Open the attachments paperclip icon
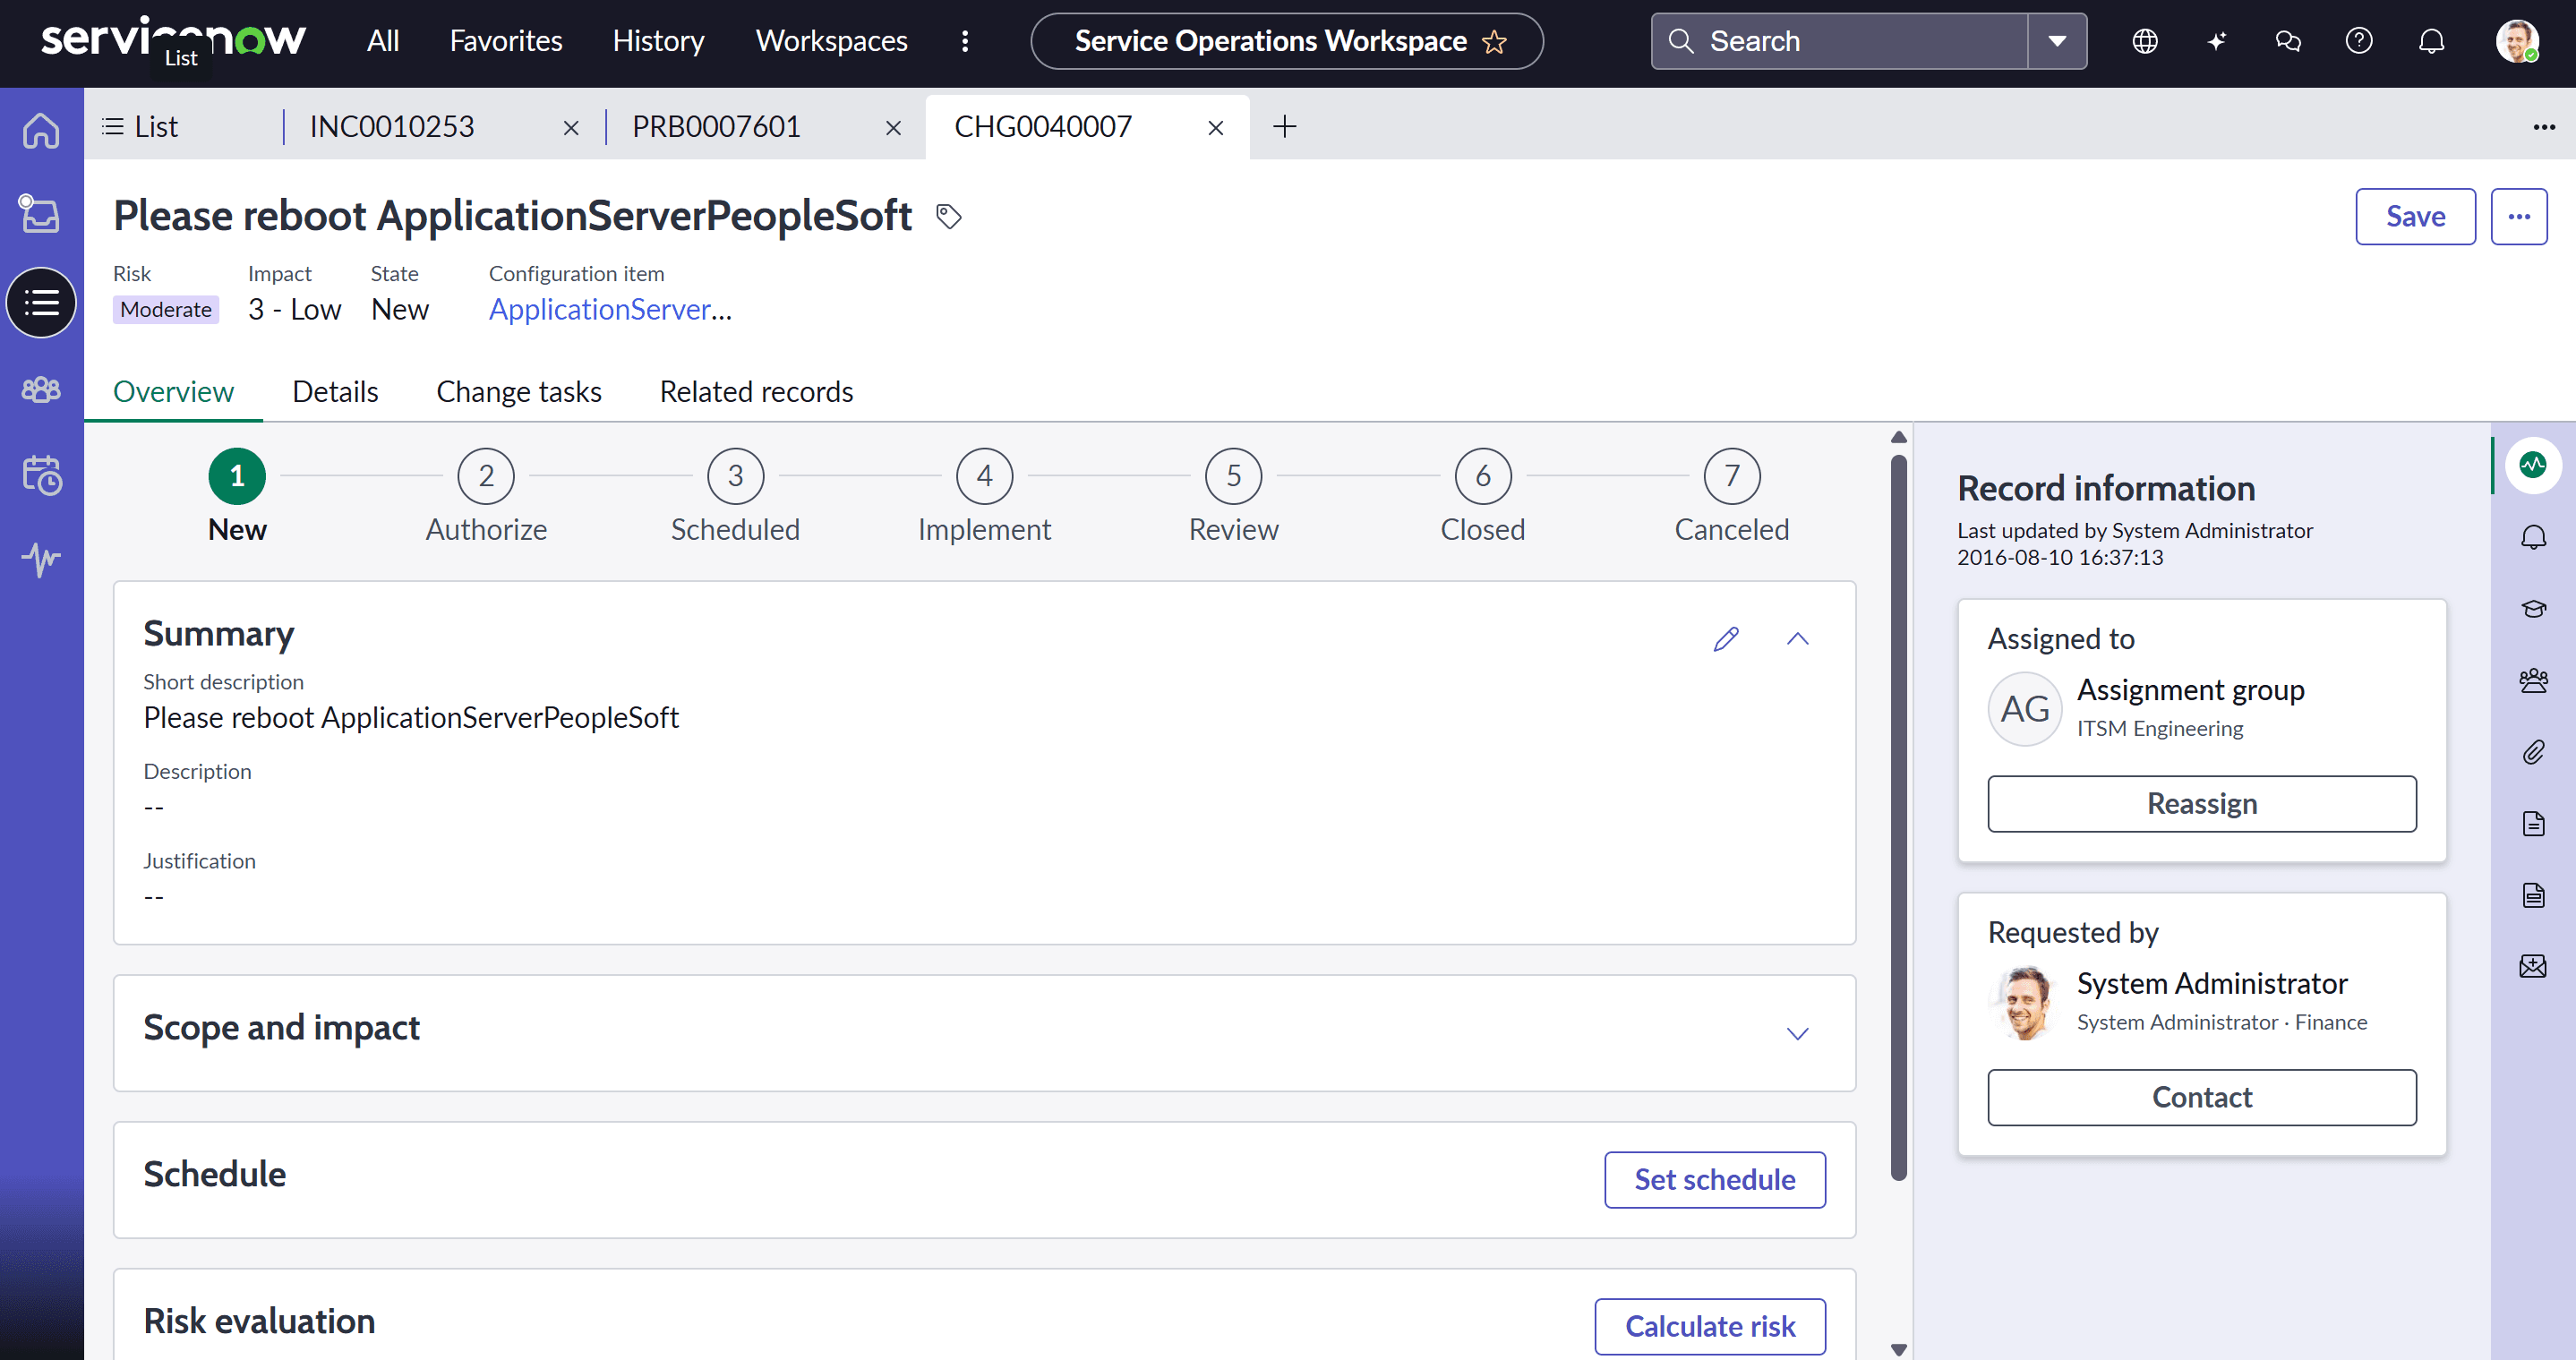Screen dimensions: 2576x1360 click(x=2533, y=752)
